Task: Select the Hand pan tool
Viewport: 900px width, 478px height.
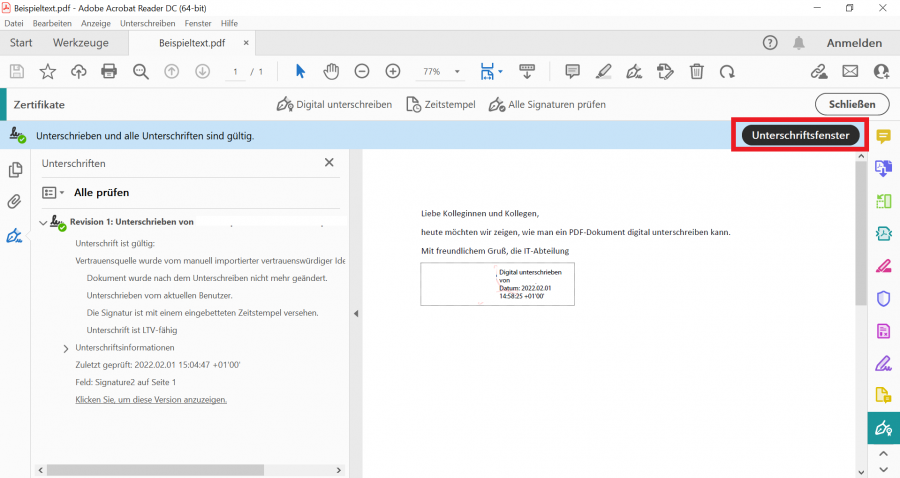Action: [x=331, y=71]
